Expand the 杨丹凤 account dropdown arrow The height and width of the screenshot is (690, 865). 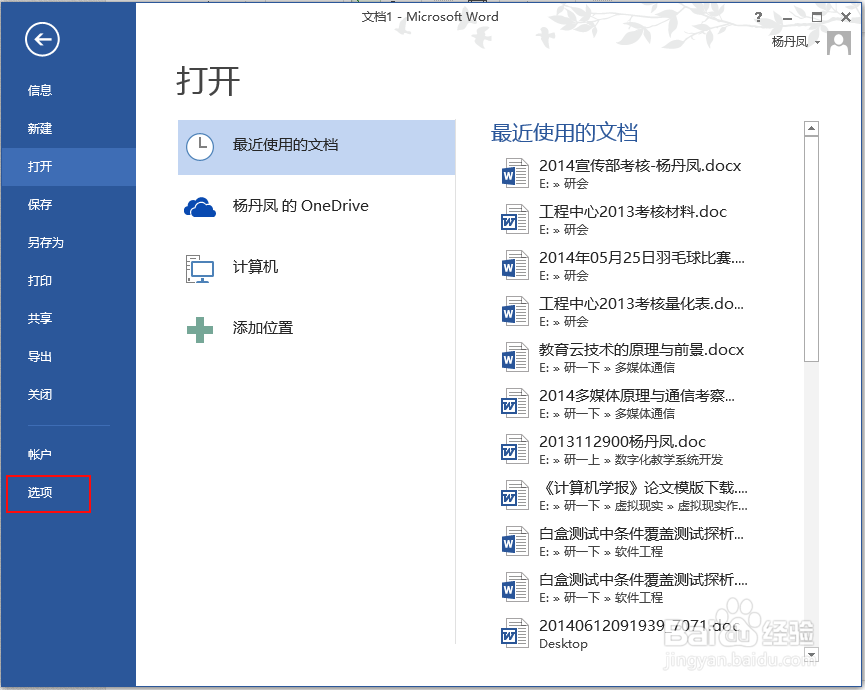(818, 42)
